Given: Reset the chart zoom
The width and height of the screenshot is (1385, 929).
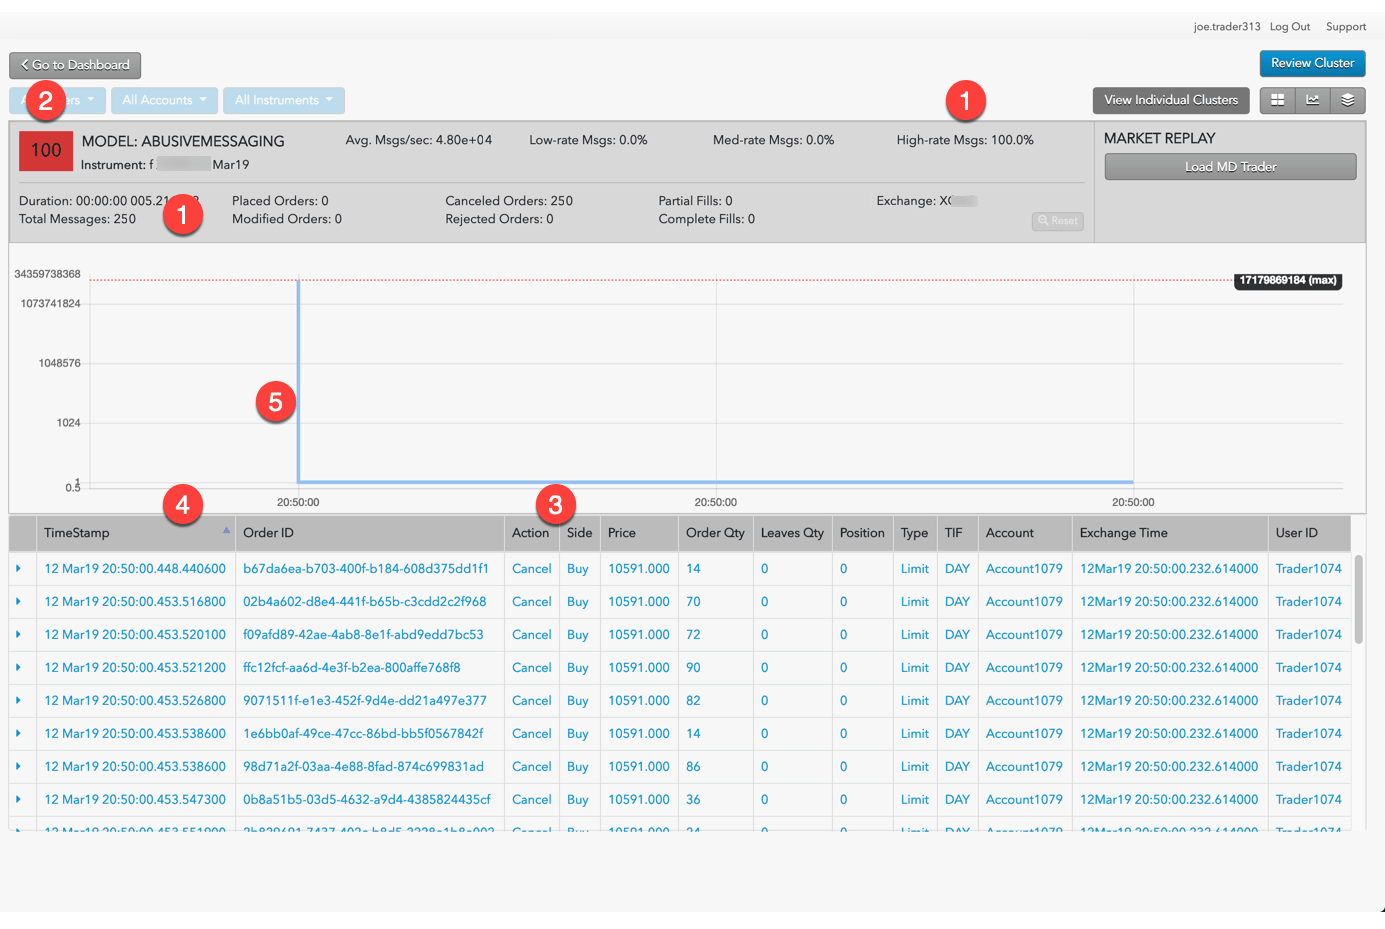Looking at the screenshot, I should point(1058,221).
